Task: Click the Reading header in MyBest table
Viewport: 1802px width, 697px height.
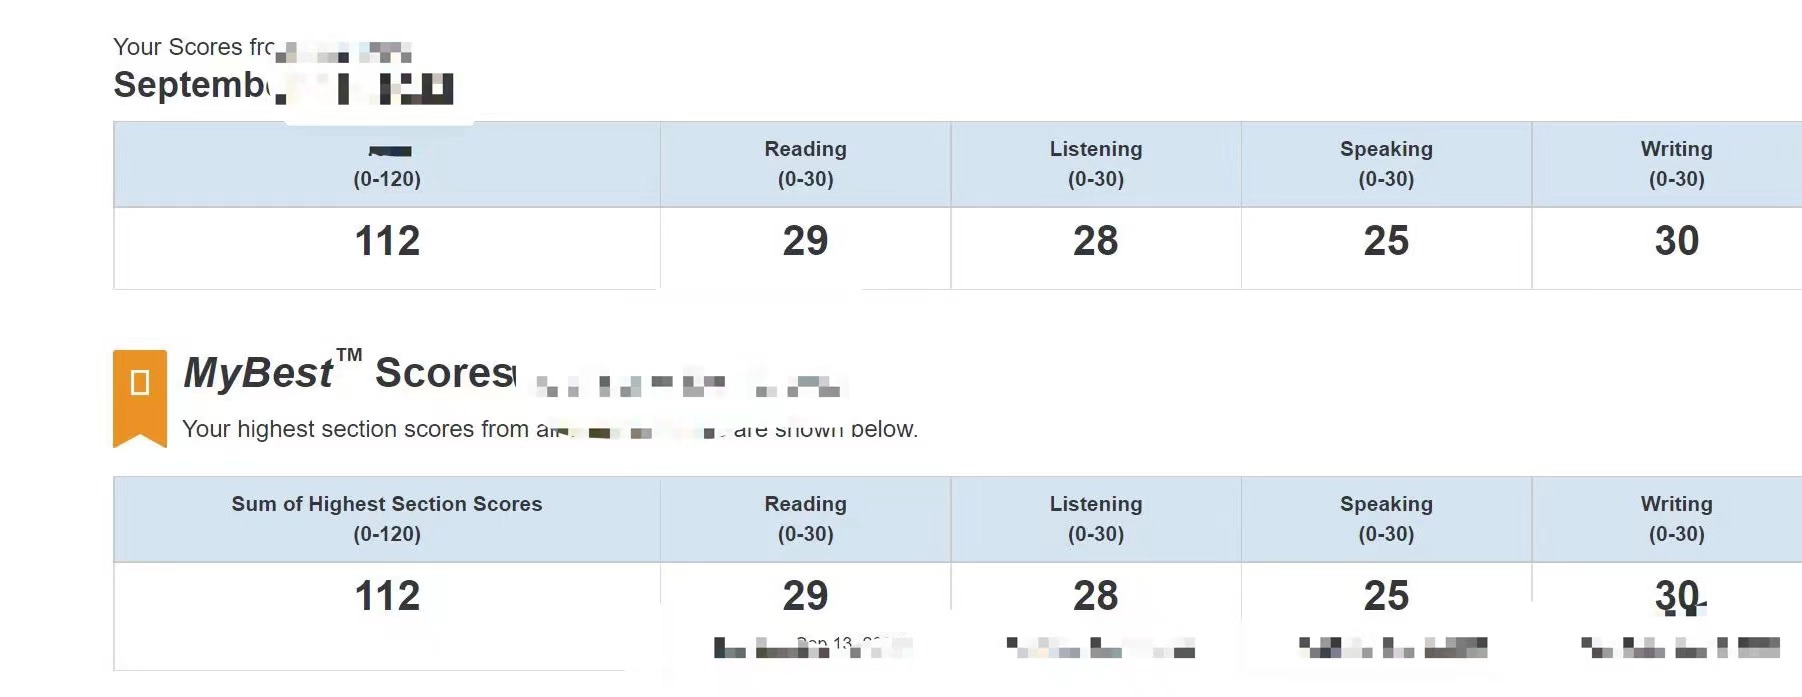Action: tap(805, 519)
